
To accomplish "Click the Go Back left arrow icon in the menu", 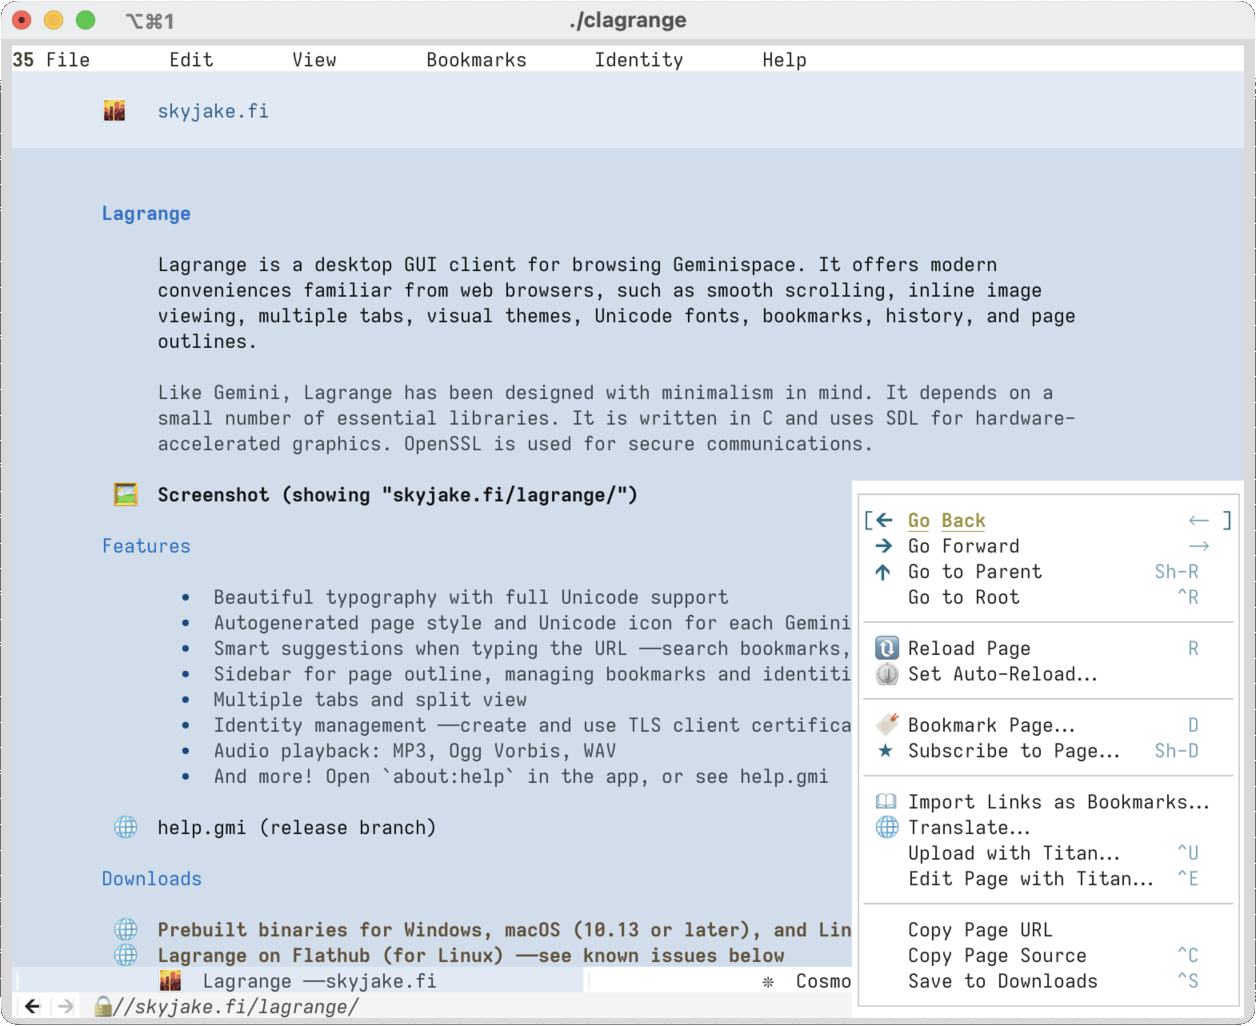I will pyautogui.click(x=884, y=520).
